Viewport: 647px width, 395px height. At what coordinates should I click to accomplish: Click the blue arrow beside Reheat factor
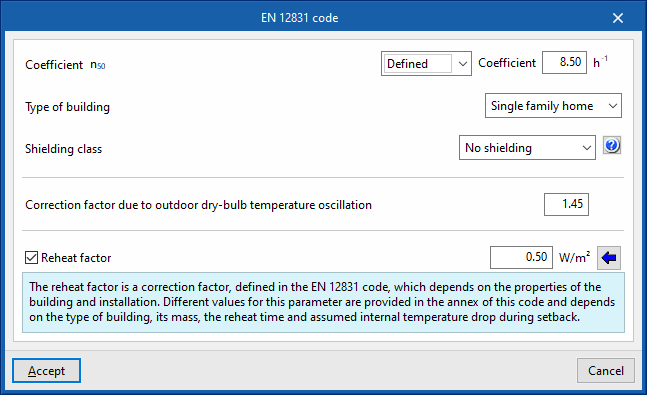coord(609,258)
